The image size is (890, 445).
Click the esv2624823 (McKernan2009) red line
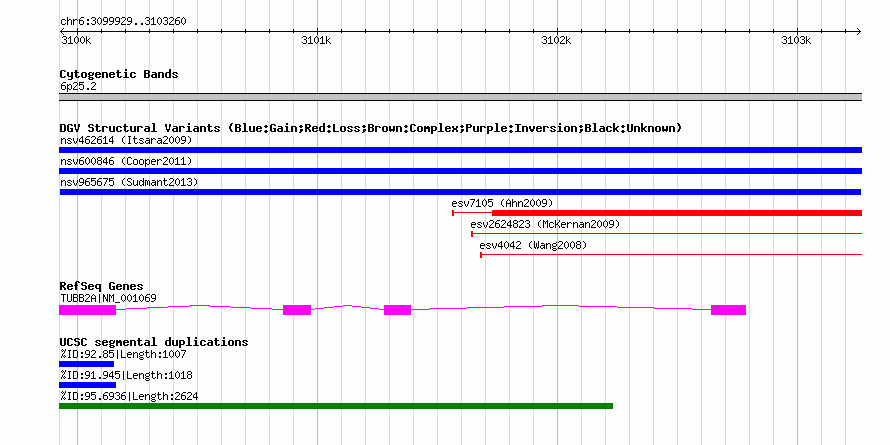(666, 234)
